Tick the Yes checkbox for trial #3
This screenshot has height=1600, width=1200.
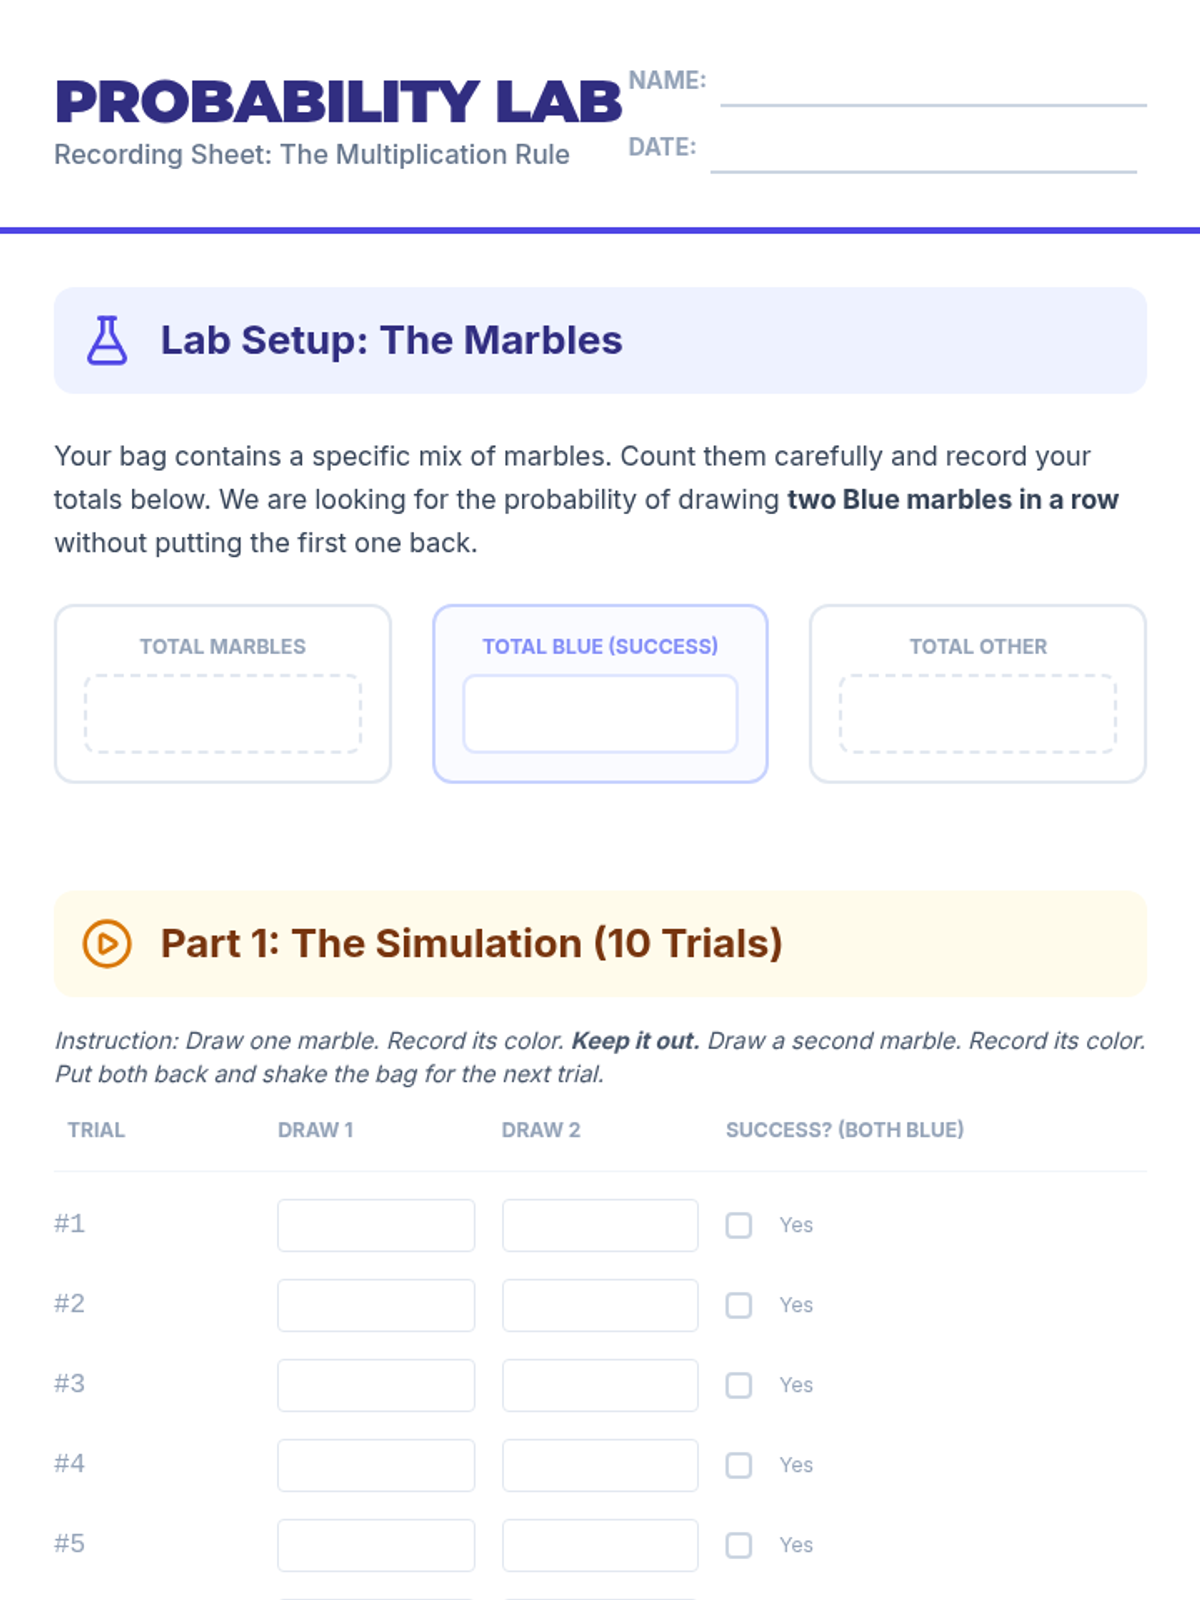tap(739, 1385)
